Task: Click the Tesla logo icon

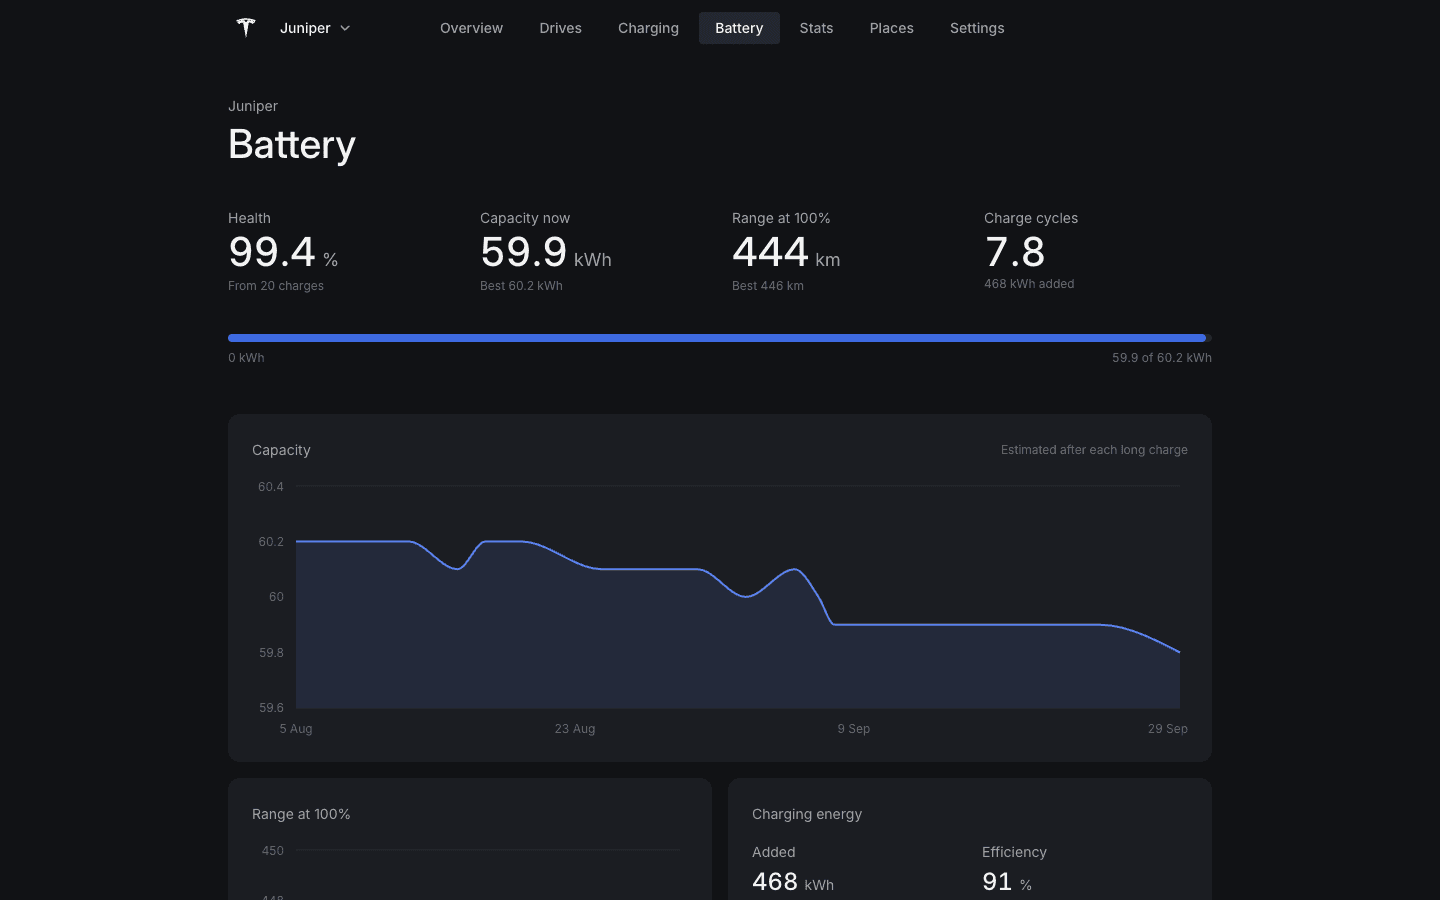Action: [246, 28]
